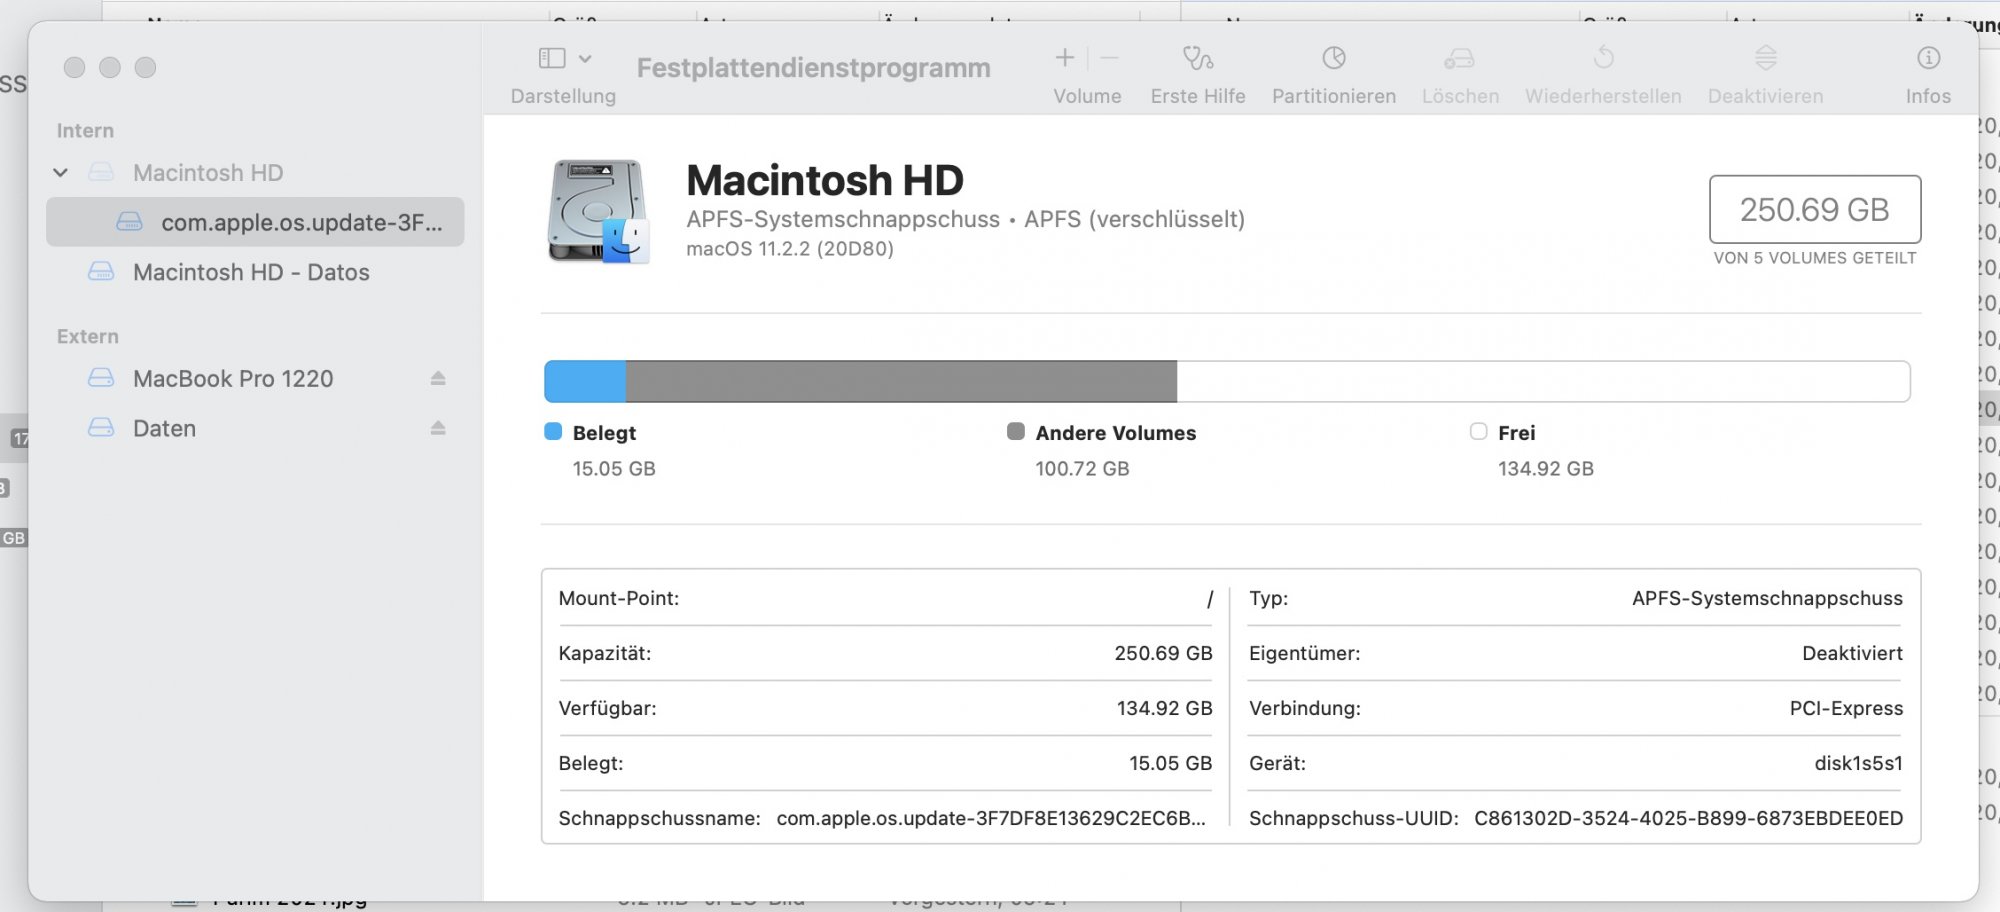The height and width of the screenshot is (912, 2000).
Task: Select Macintosh HD container in sidebar
Action: (x=208, y=173)
